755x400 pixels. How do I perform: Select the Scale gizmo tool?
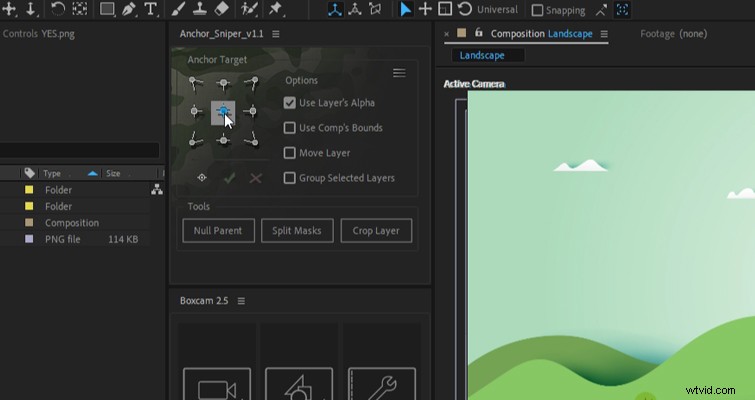[x=445, y=9]
